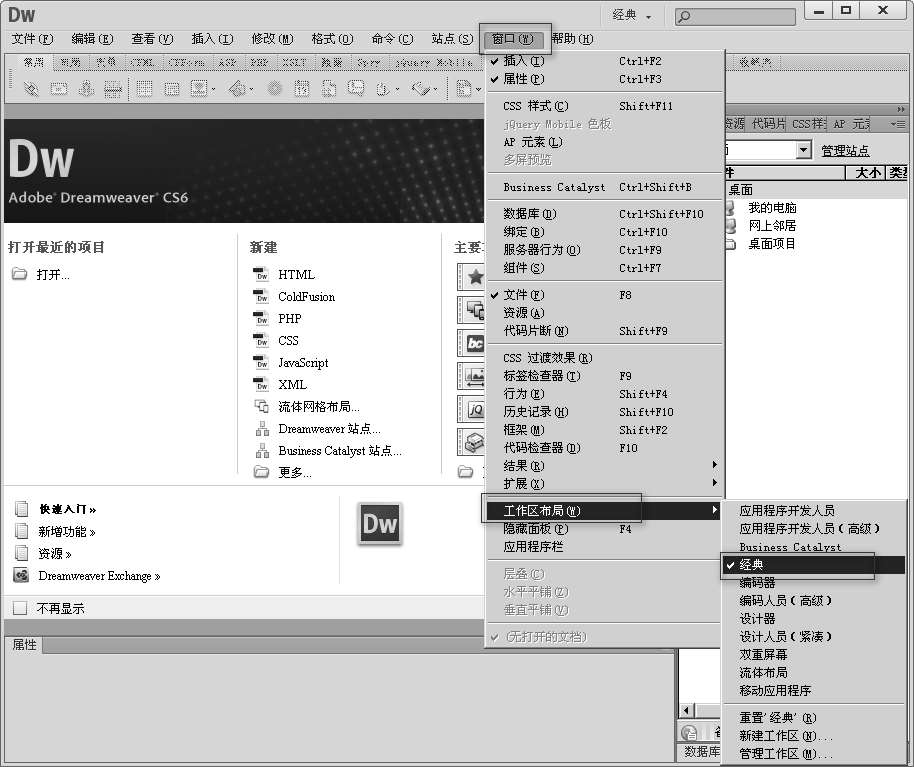The width and height of the screenshot is (914, 767).
Task: Choose CSS 样式(C) from the Window menu
Action: tap(604, 106)
